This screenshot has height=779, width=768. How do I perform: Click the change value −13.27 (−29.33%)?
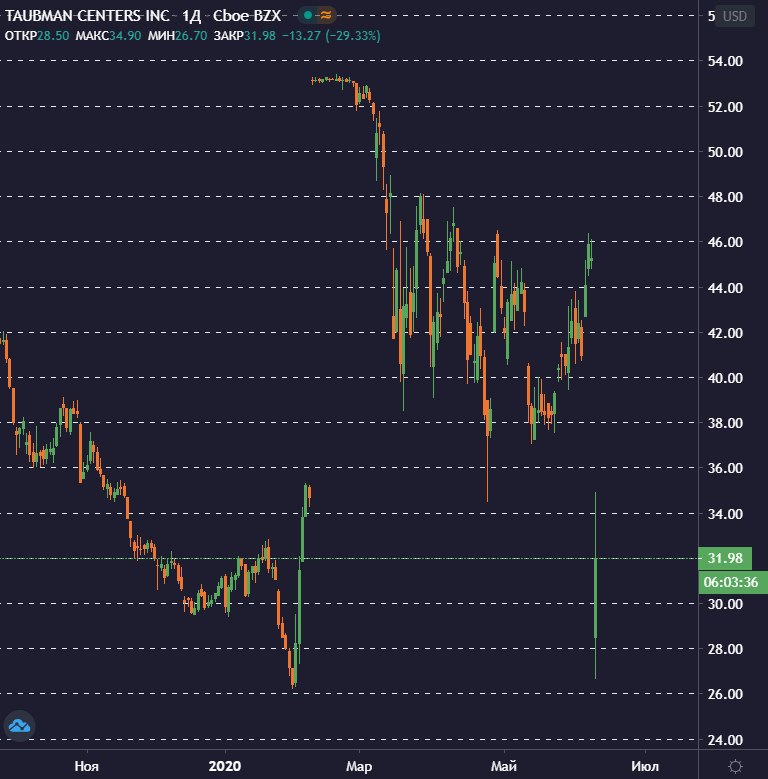(331, 36)
